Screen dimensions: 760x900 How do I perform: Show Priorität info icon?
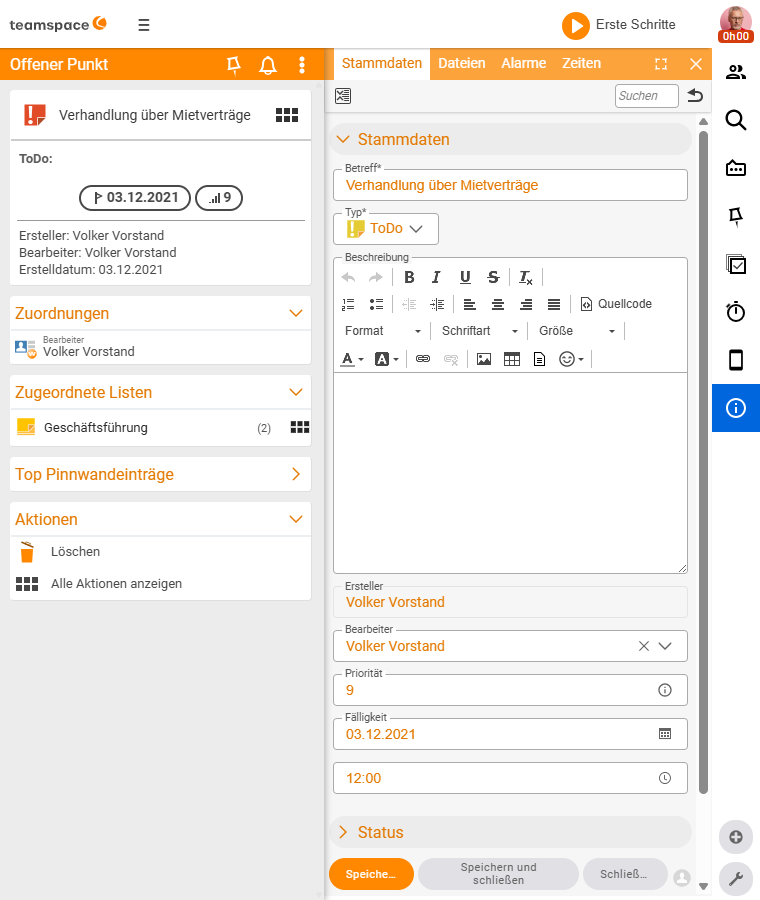[665, 690]
